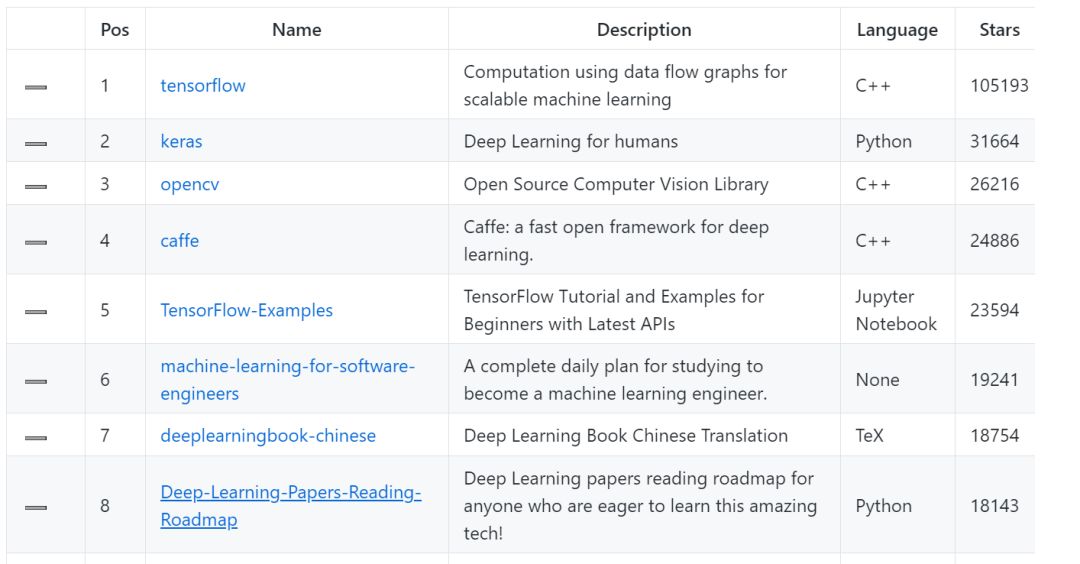Go to the caffe repository
This screenshot has height=564, width=1080.
pos(180,241)
